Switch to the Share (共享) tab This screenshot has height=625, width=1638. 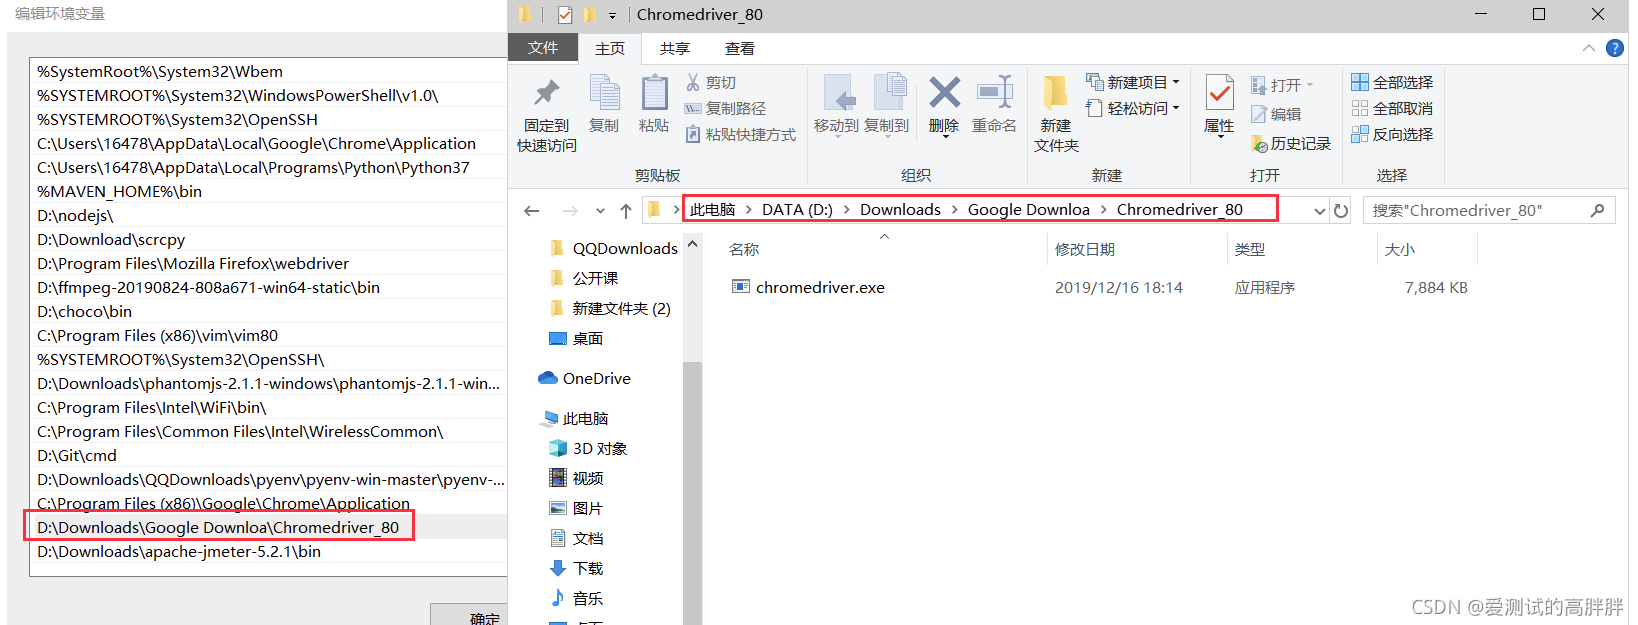(x=674, y=48)
